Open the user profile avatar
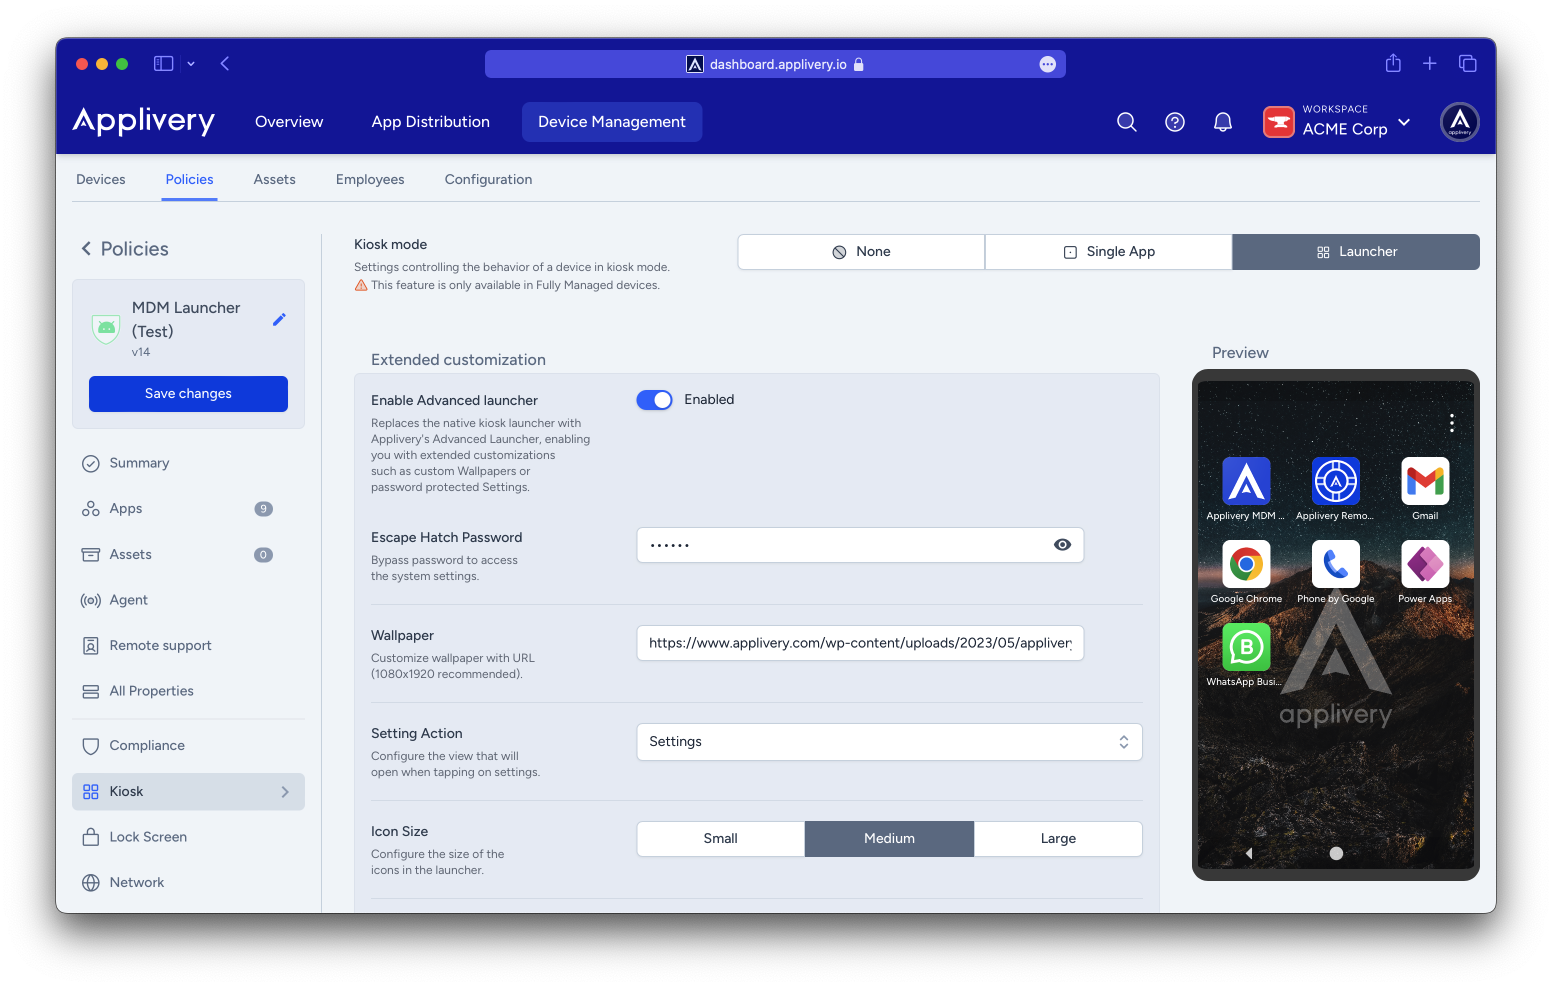The width and height of the screenshot is (1552, 987). click(x=1460, y=122)
